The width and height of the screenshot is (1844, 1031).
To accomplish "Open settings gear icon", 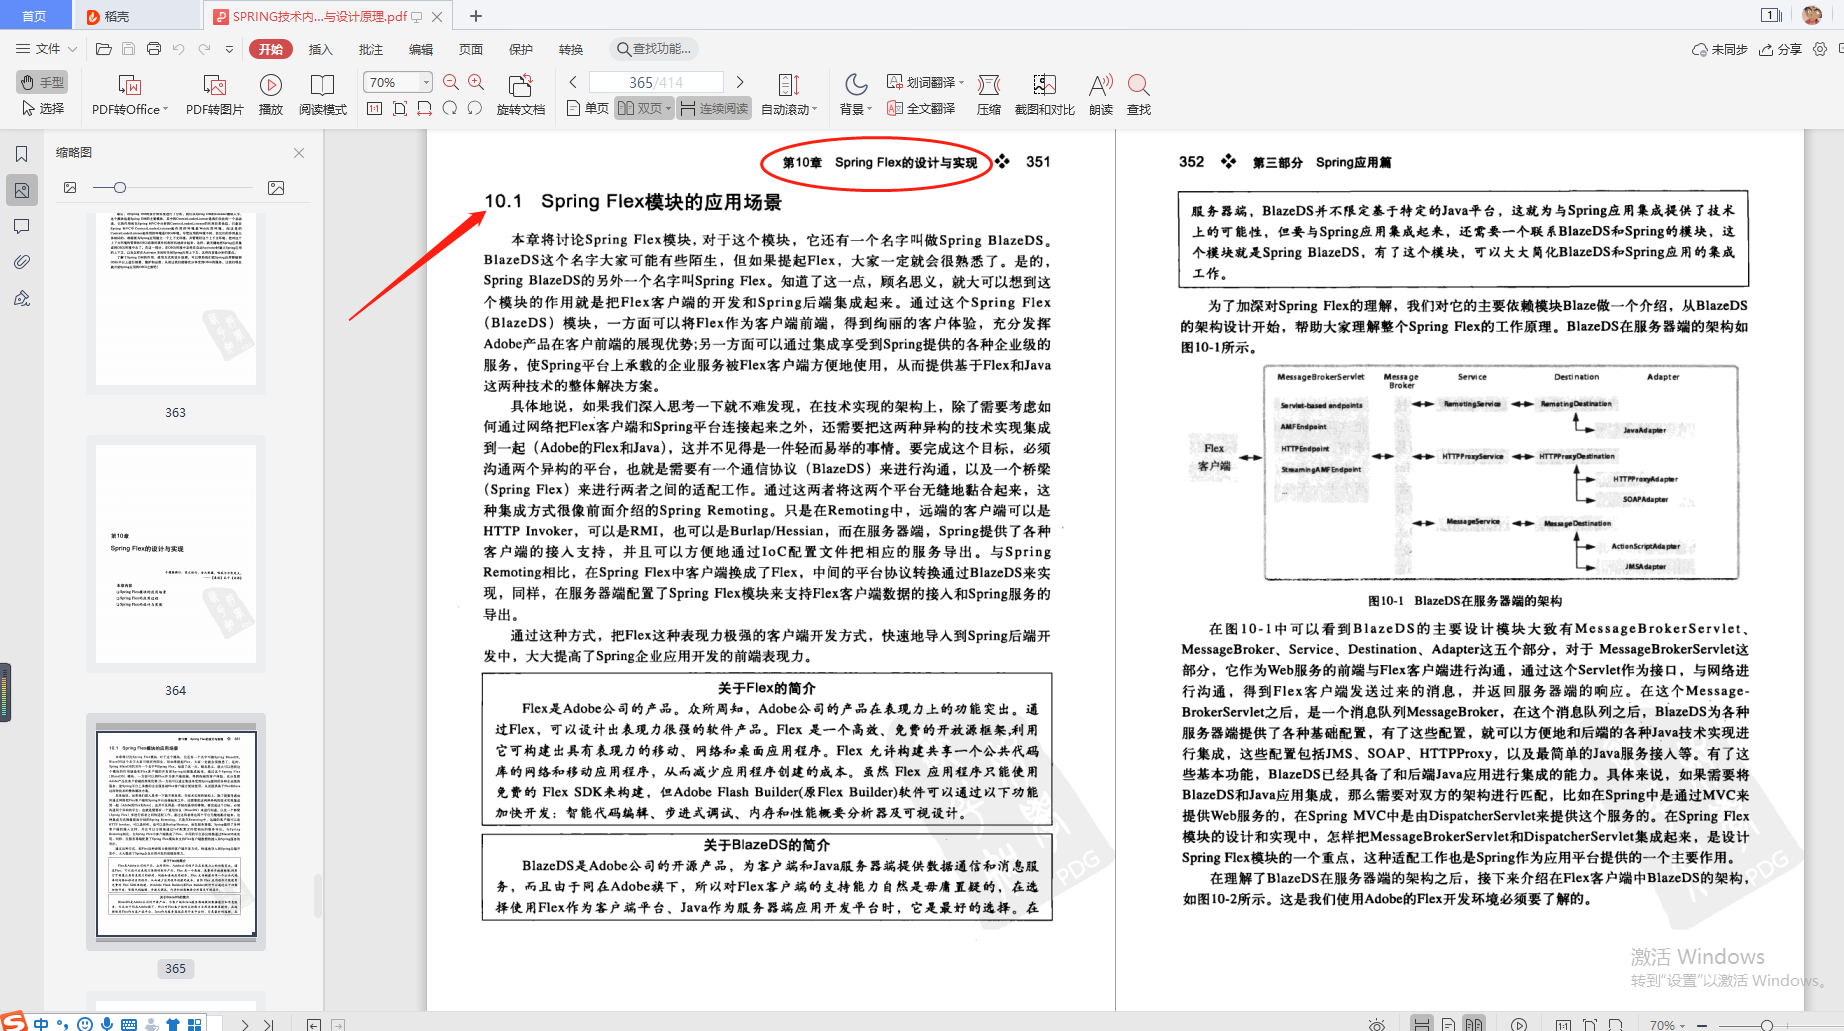I will (x=1820, y=49).
